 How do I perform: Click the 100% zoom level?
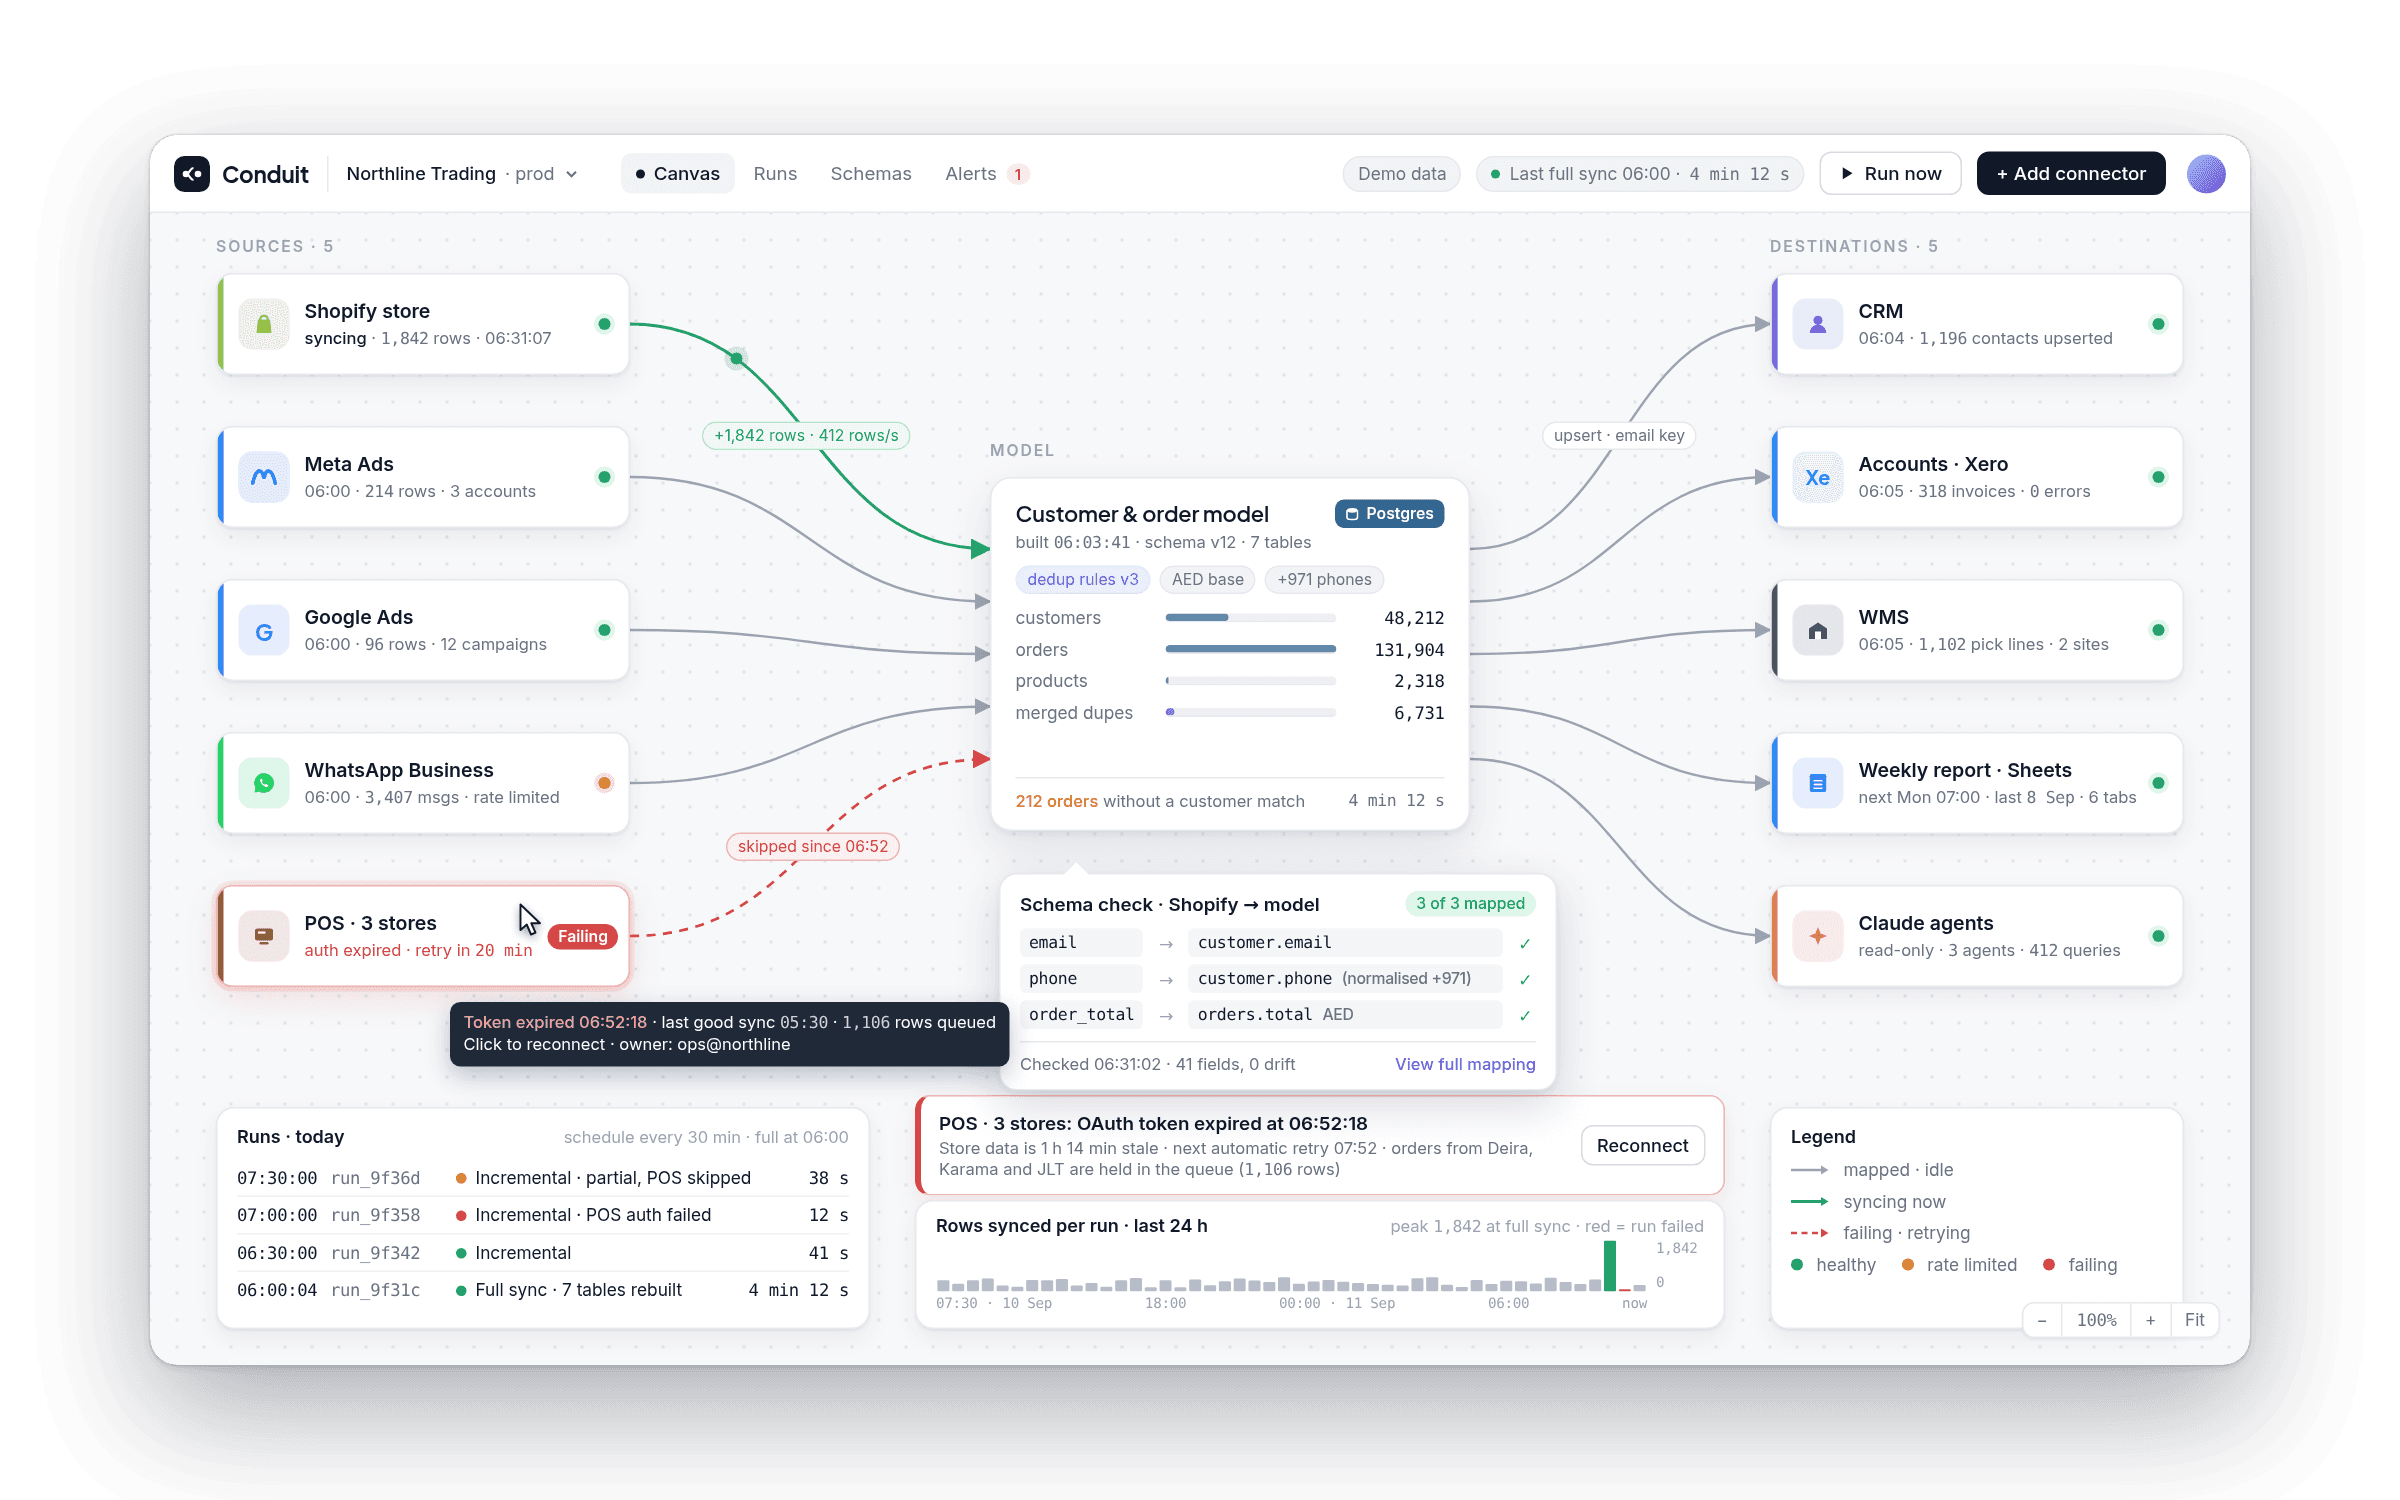[2096, 1320]
